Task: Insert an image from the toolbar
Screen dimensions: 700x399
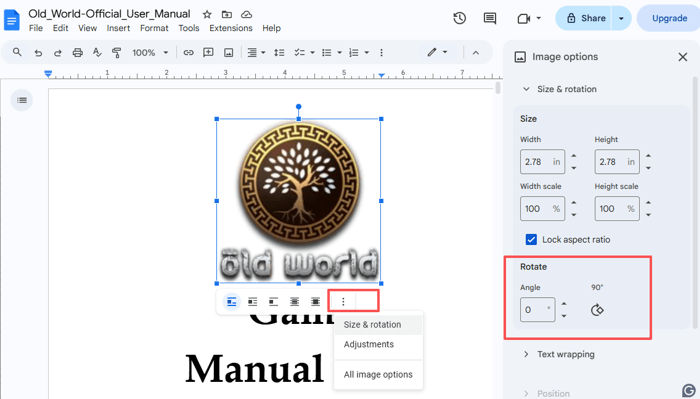Action: click(x=229, y=53)
